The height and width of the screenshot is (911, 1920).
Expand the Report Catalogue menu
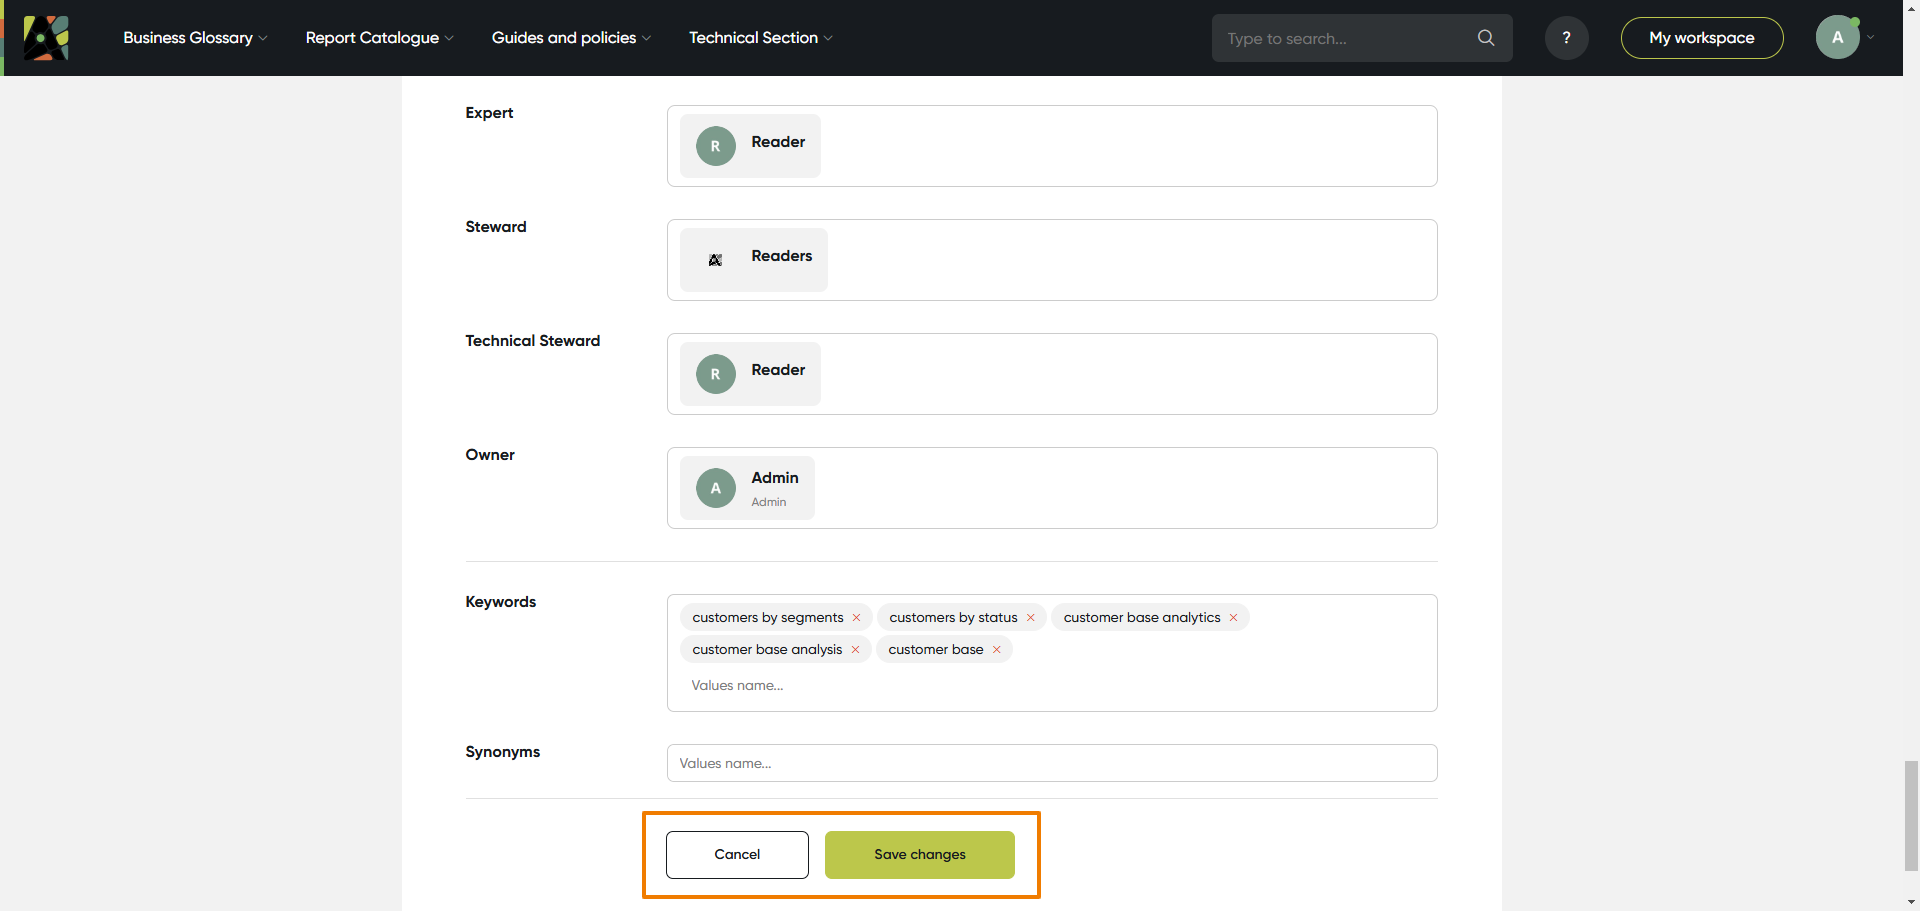click(379, 38)
